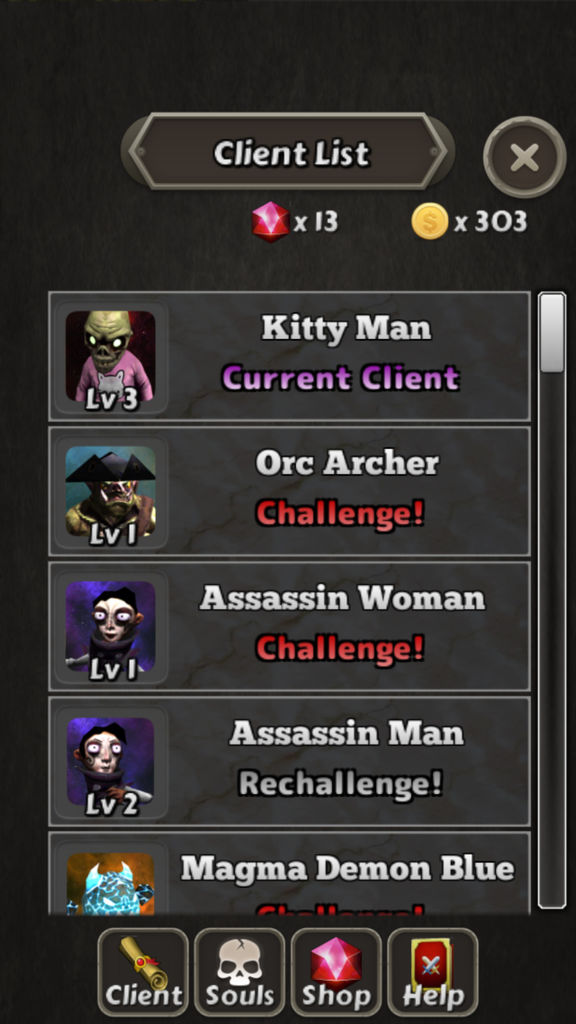Tap the red gem currency icon

pos(270,222)
